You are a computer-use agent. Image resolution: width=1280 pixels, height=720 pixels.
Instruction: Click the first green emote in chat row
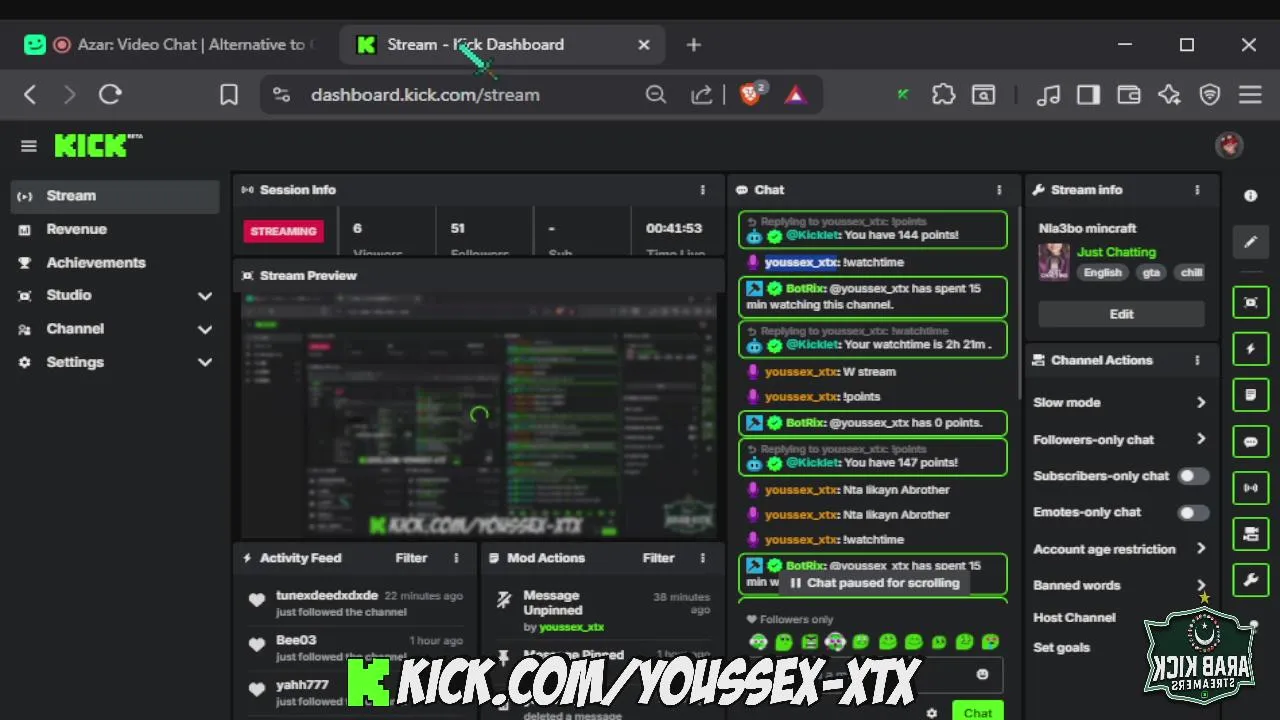pyautogui.click(x=758, y=642)
